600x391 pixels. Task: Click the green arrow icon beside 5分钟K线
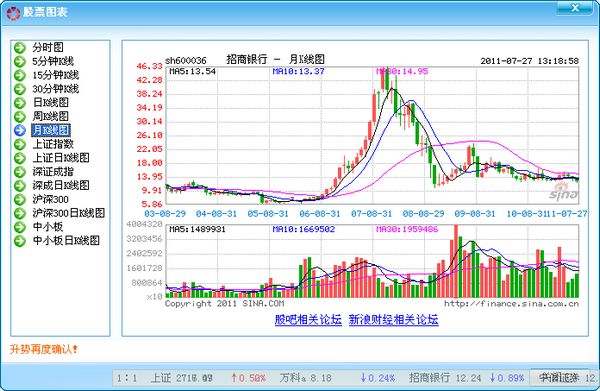pos(20,61)
